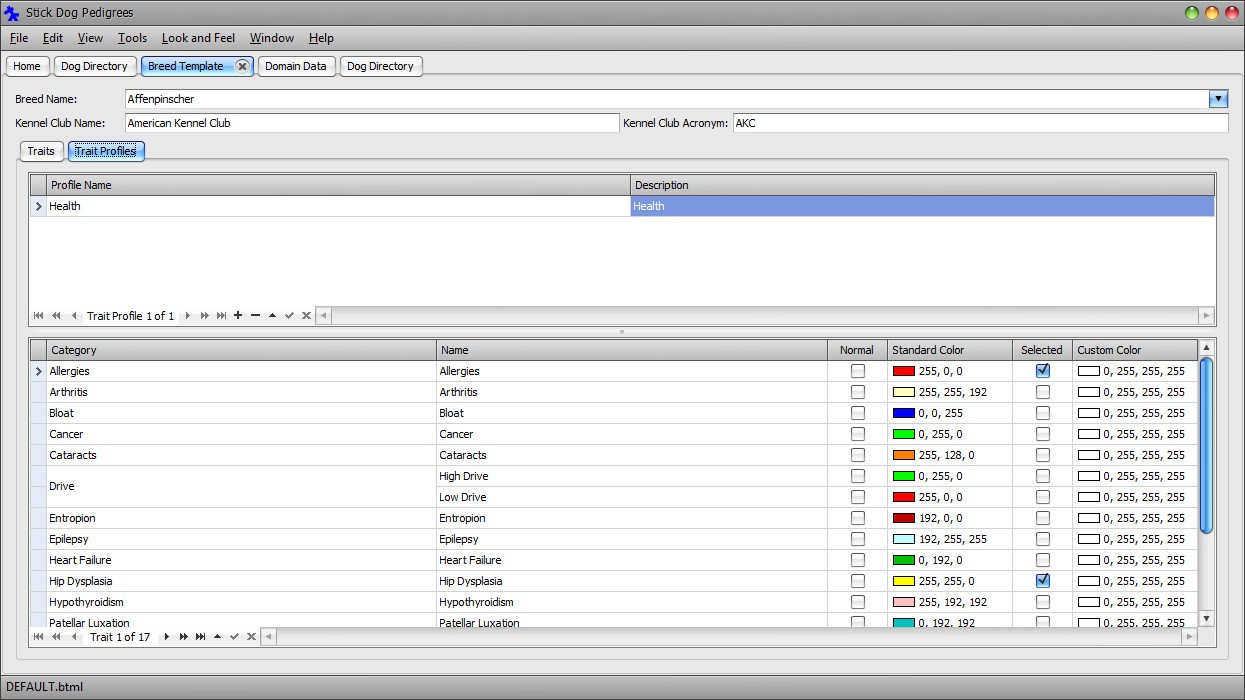Image resolution: width=1245 pixels, height=700 pixels.
Task: Delete the selected trait profile using the minus icon
Action: tap(256, 315)
